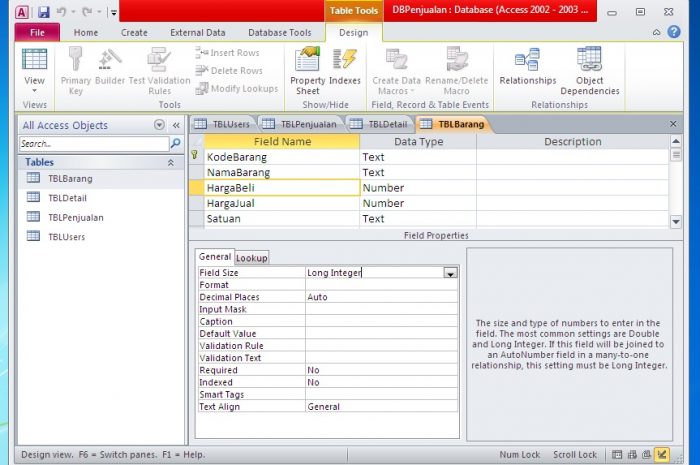
Task: Open the File tab
Action: click(x=37, y=33)
